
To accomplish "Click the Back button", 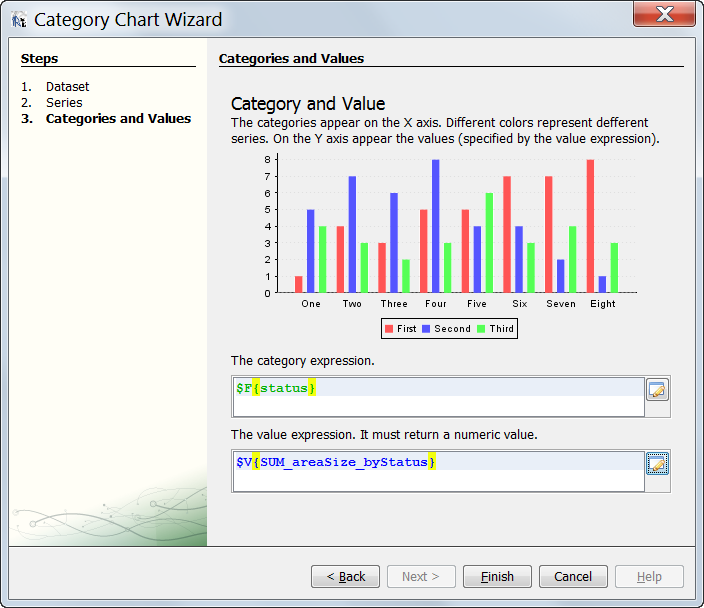I will pyautogui.click(x=345, y=576).
